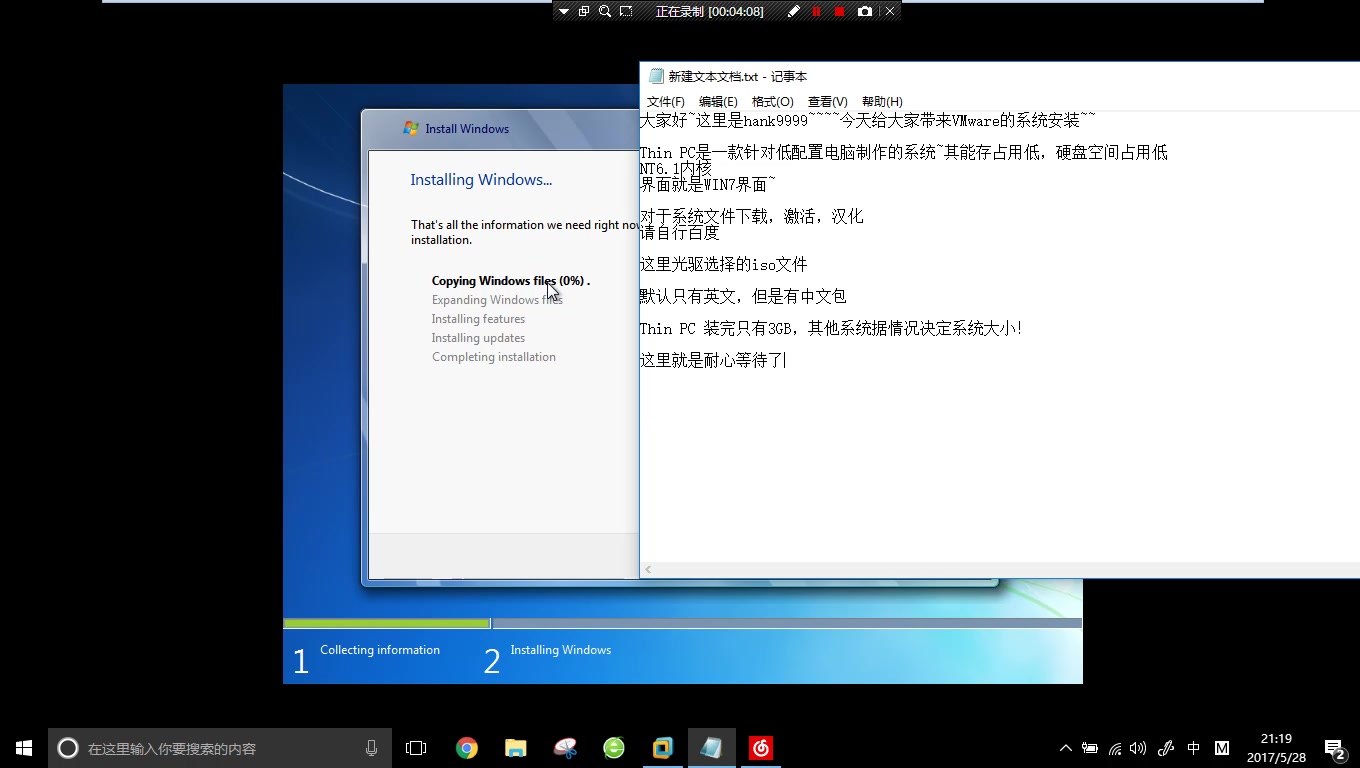
Task: Click stage 2 Installing Windows label
Action: click(560, 650)
